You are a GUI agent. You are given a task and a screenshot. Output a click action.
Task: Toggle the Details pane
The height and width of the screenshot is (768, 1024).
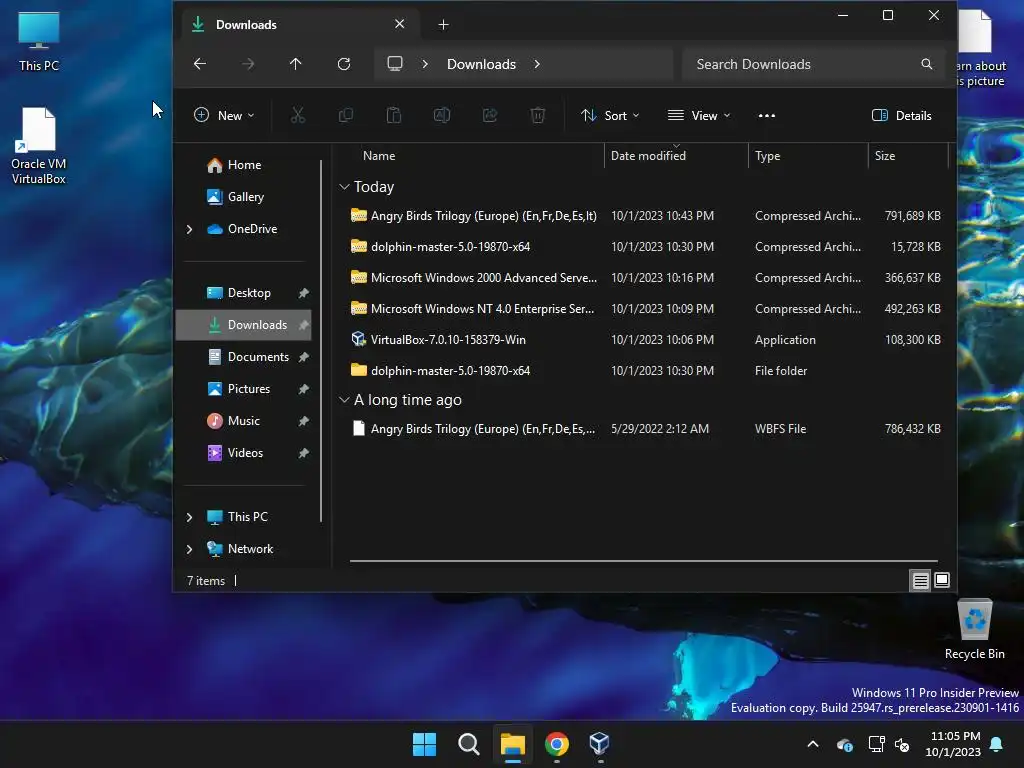(x=901, y=116)
